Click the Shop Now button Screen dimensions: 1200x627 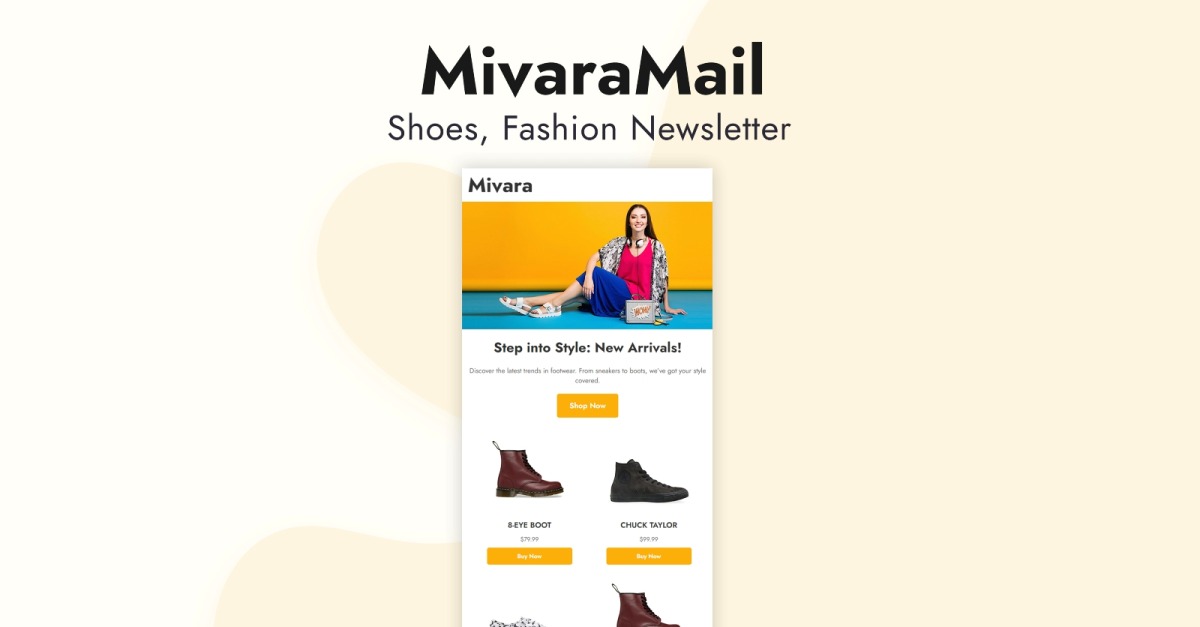tap(587, 406)
